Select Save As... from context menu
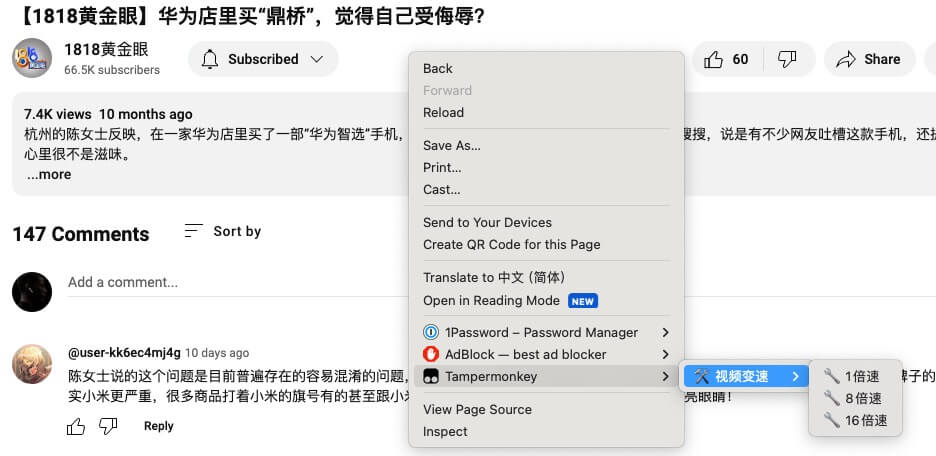This screenshot has height=456, width=936. (x=546, y=146)
